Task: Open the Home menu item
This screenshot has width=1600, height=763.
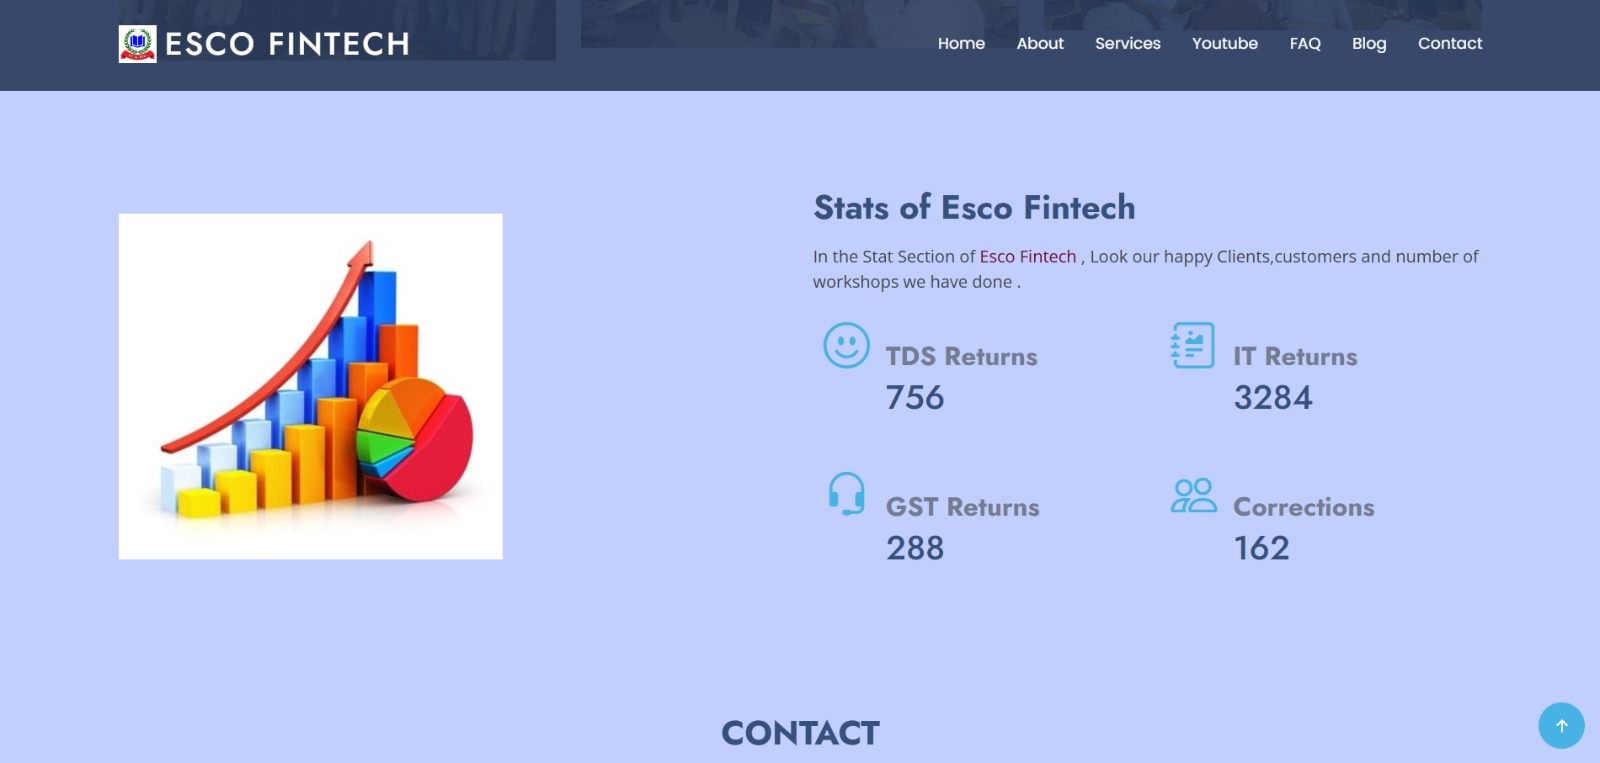Action: (961, 43)
